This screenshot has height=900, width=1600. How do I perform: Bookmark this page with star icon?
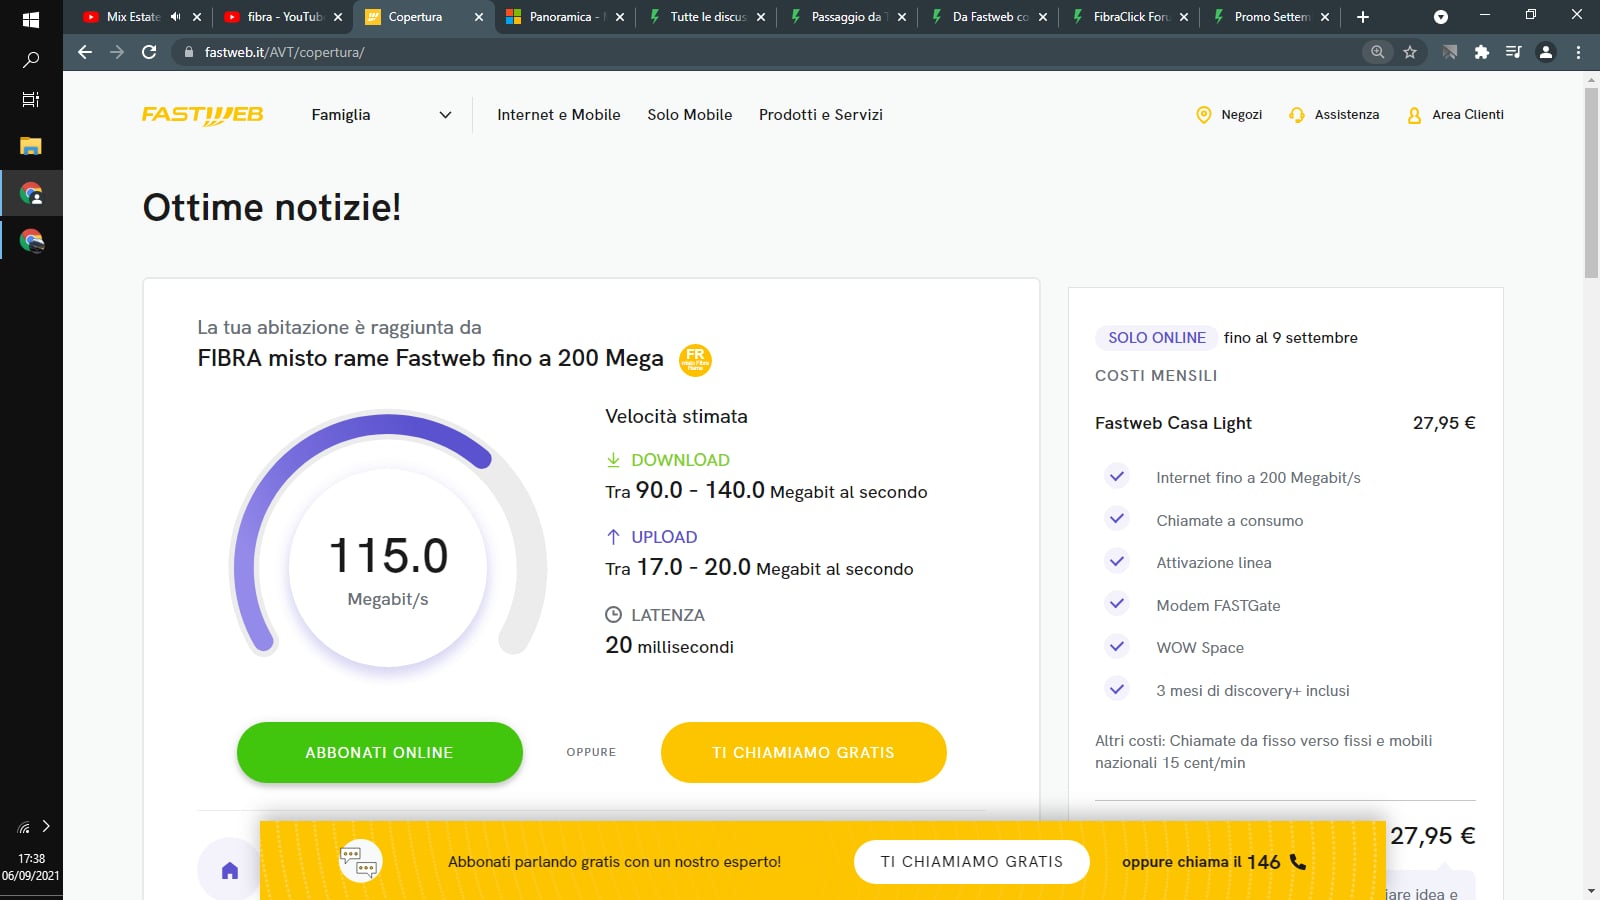1410,52
